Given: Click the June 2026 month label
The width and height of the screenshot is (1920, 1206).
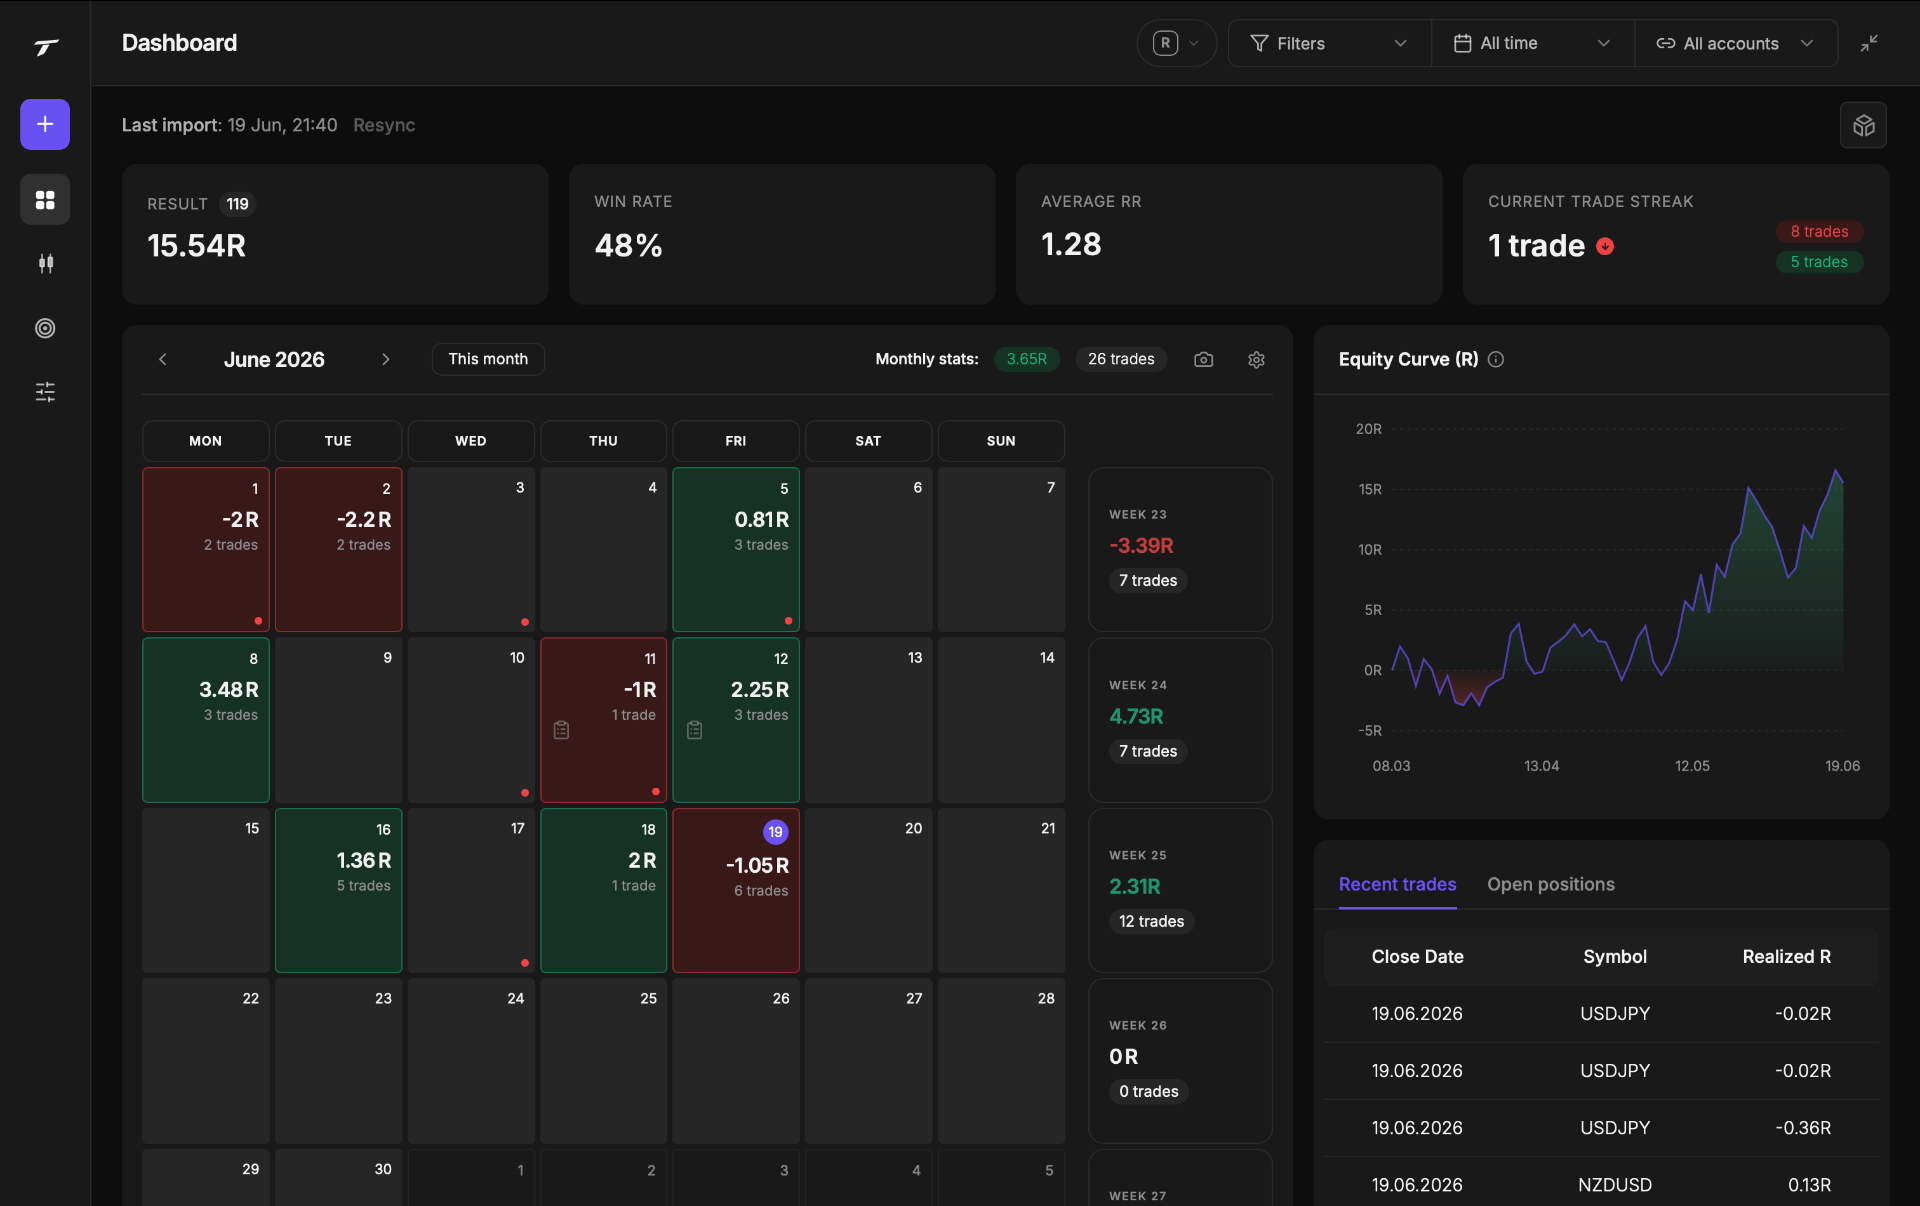Looking at the screenshot, I should 274,359.
